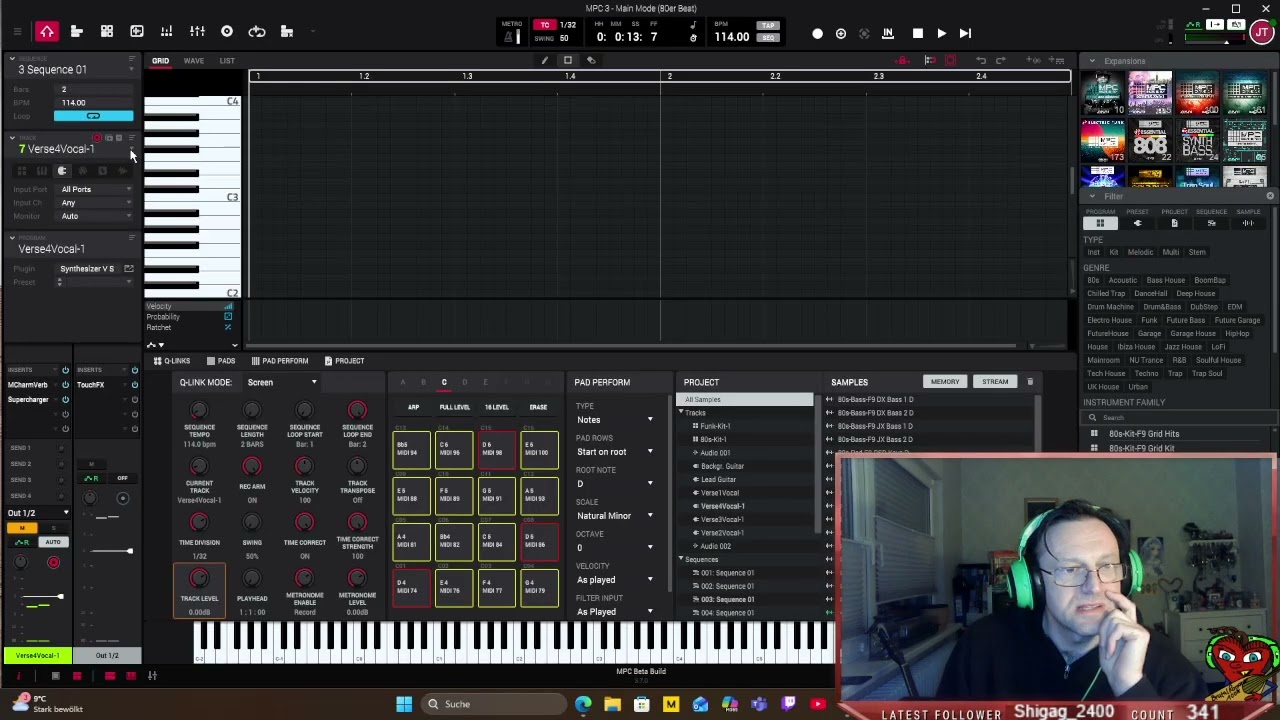Screen dimensions: 1280x720
Task: Open the Scale Natural Minor dropdown
Action: pos(614,516)
